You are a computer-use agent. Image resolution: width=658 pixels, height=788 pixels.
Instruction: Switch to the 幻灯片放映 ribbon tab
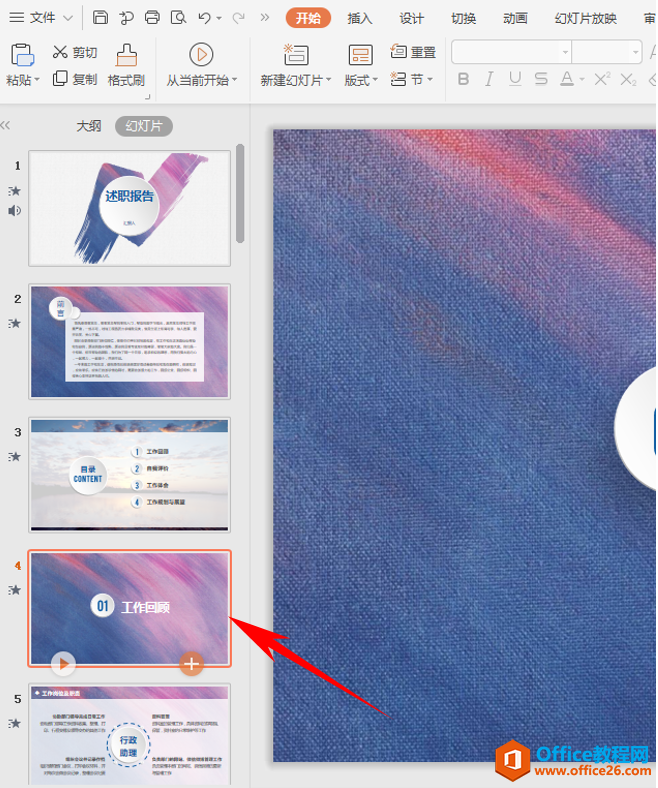pos(586,19)
